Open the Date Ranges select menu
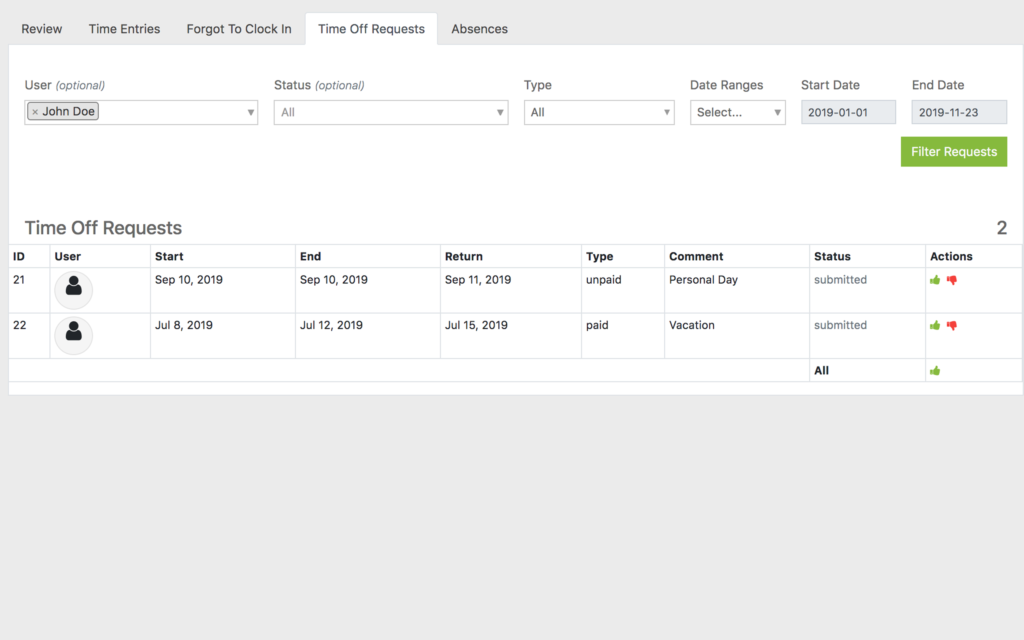 point(737,112)
